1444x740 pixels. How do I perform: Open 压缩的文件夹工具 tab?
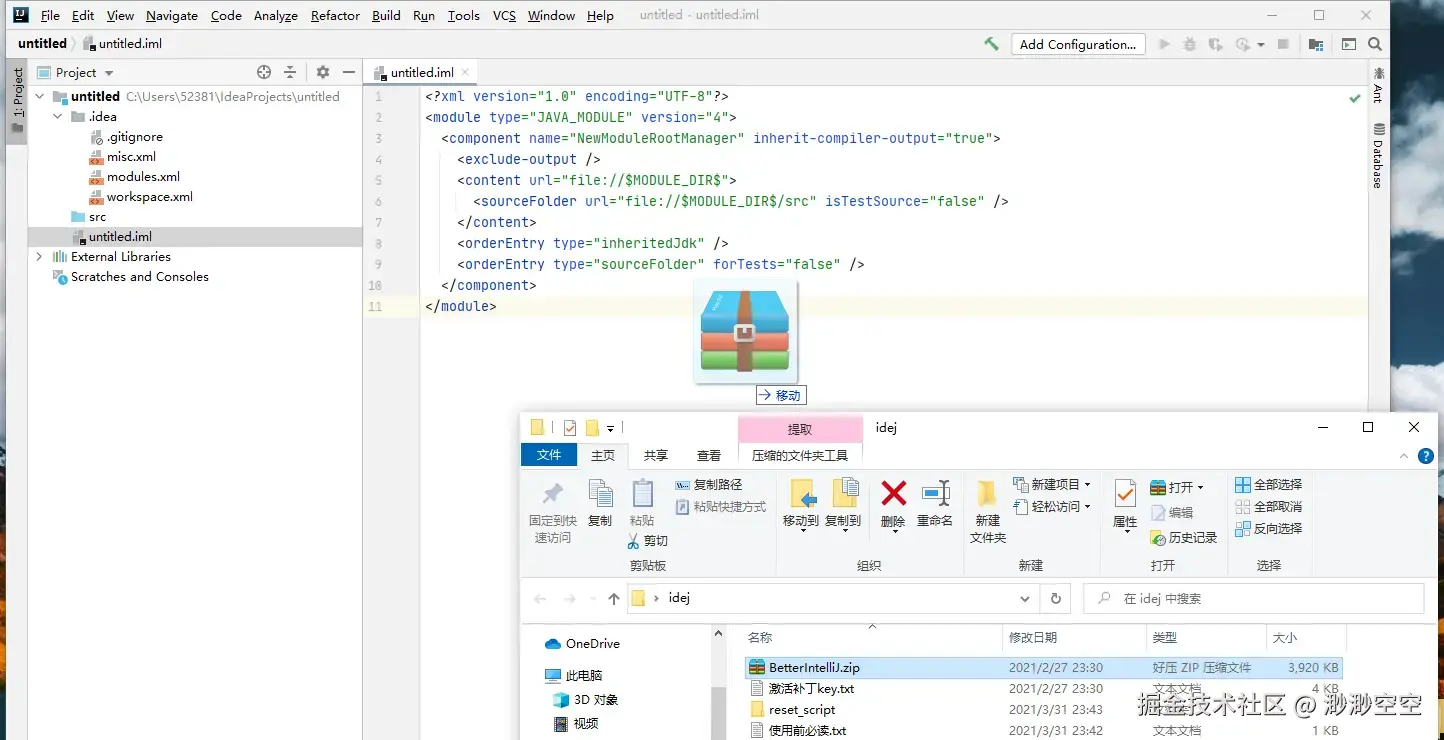800,455
